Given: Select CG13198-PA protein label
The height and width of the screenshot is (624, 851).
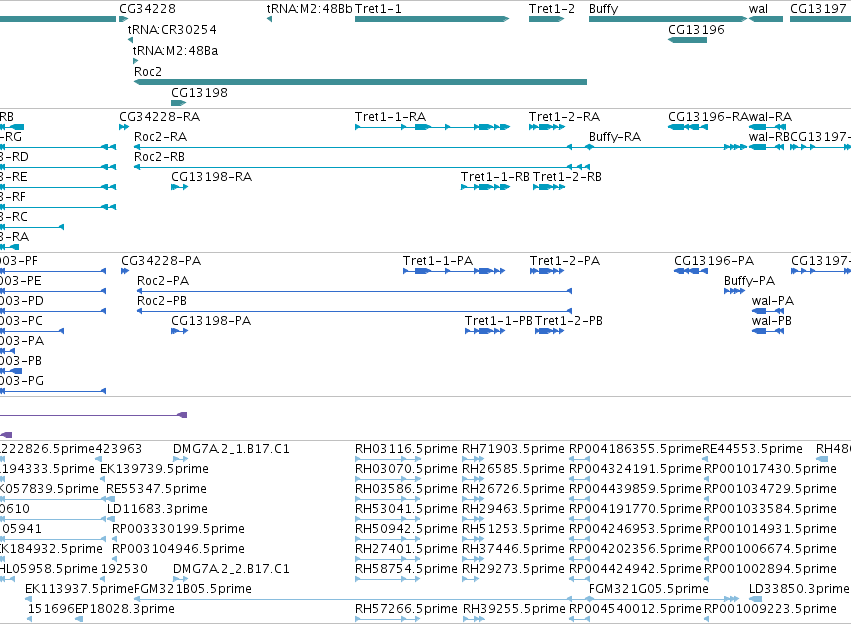Looking at the screenshot, I should [211, 321].
